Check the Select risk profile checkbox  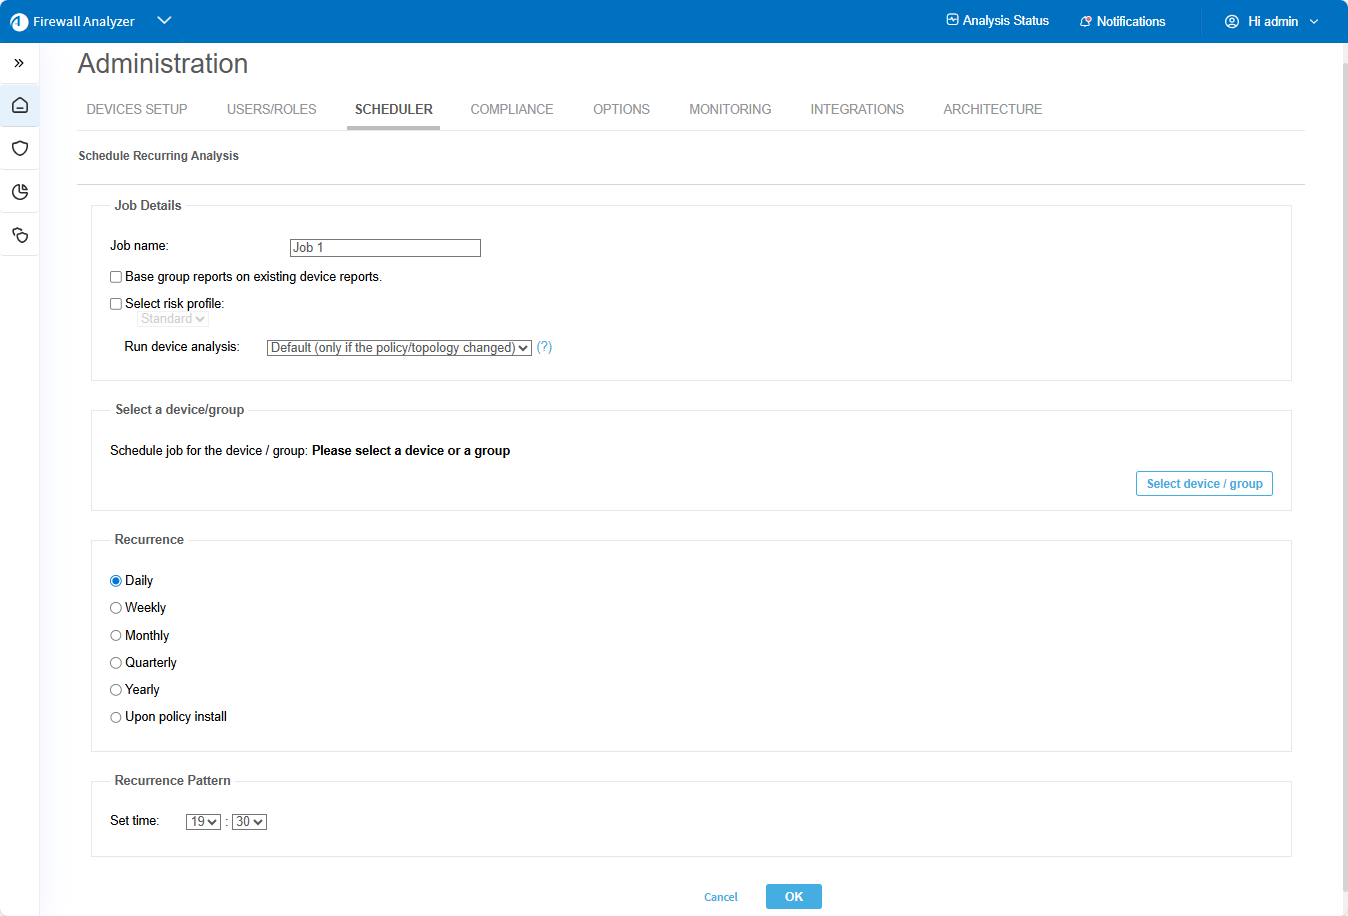click(116, 304)
